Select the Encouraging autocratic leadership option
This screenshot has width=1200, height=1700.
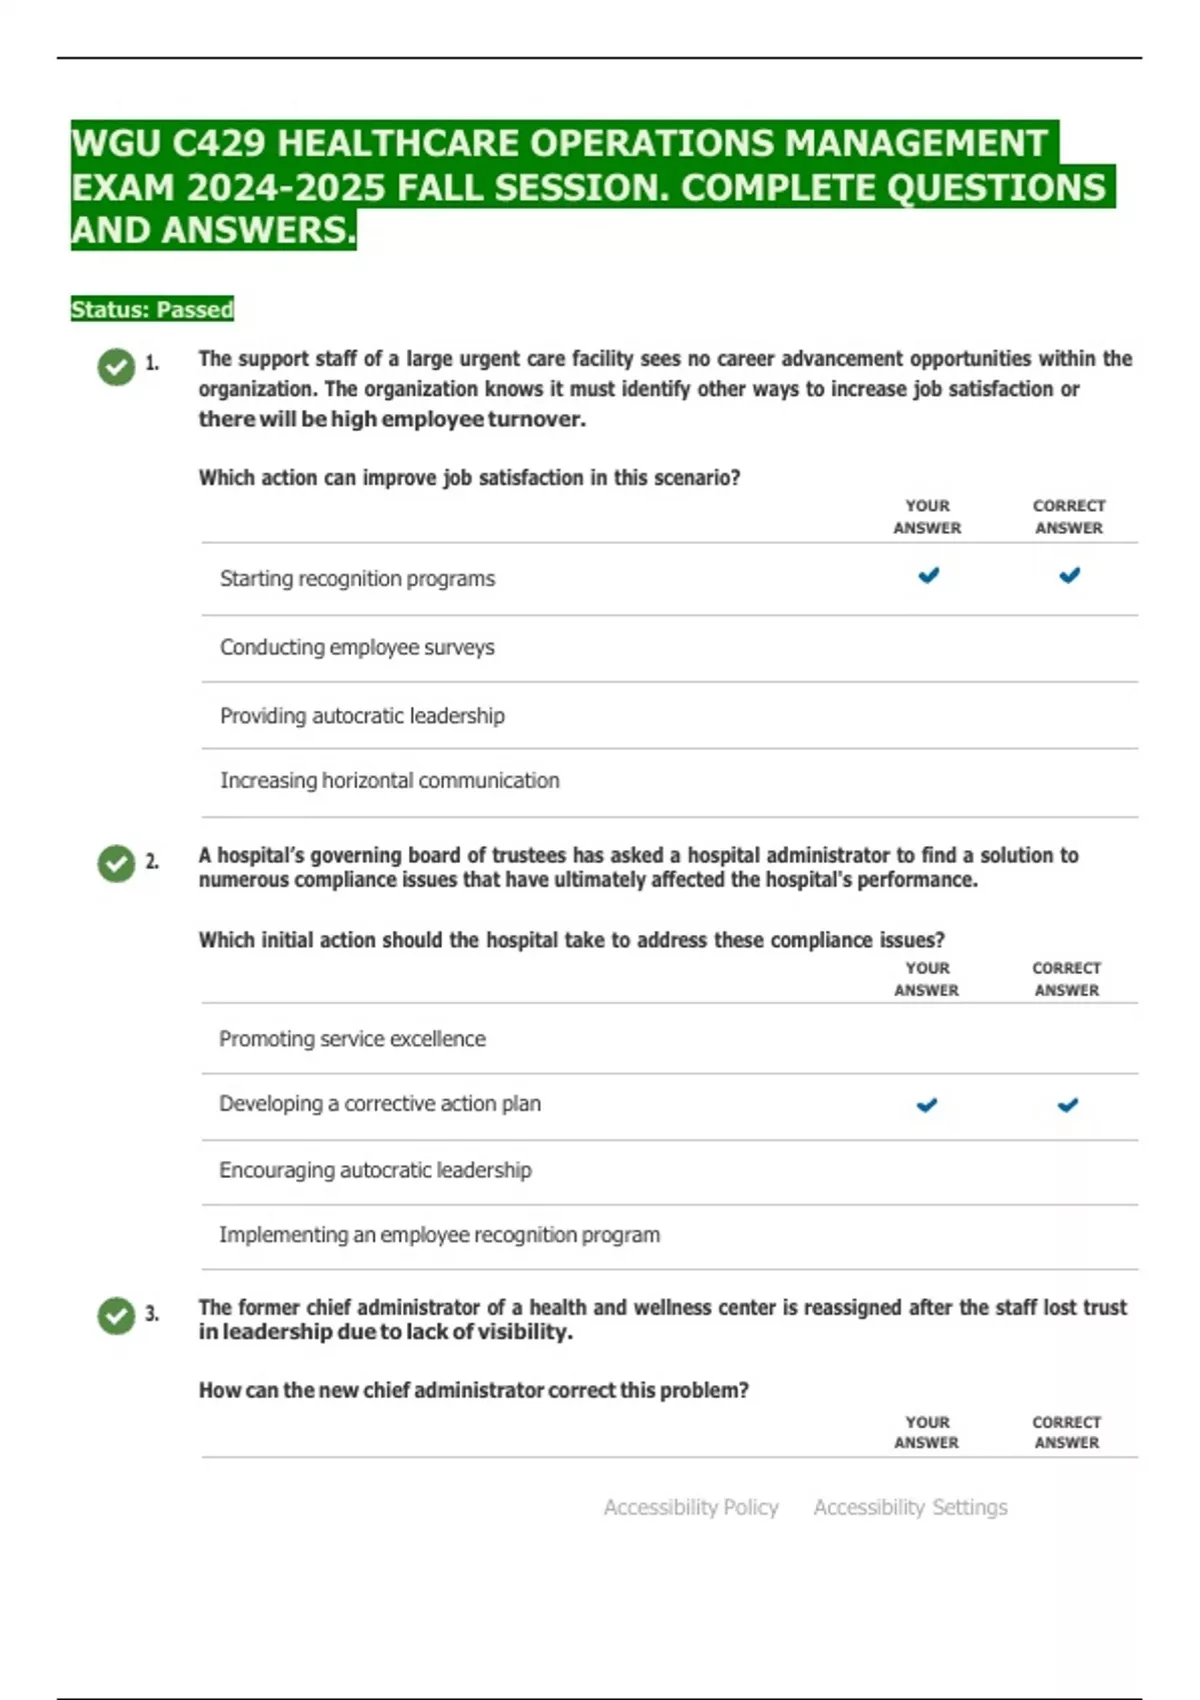(x=669, y=1171)
